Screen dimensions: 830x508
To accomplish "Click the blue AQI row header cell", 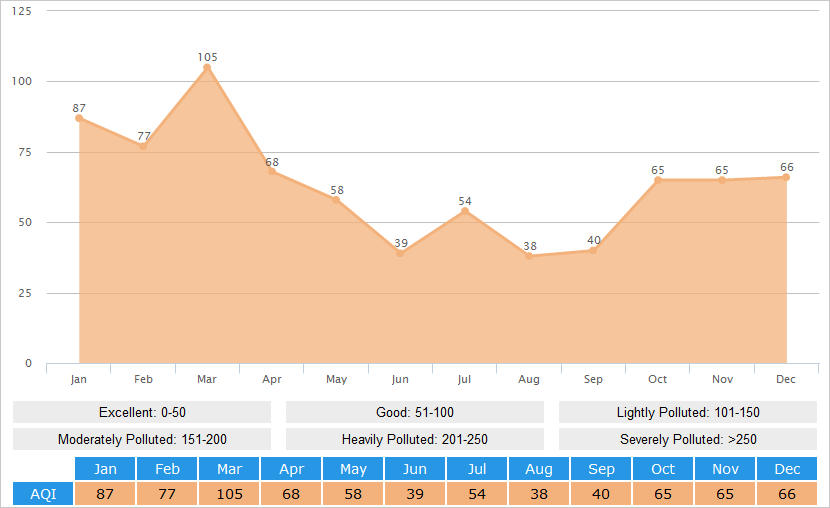I will click(x=43, y=494).
